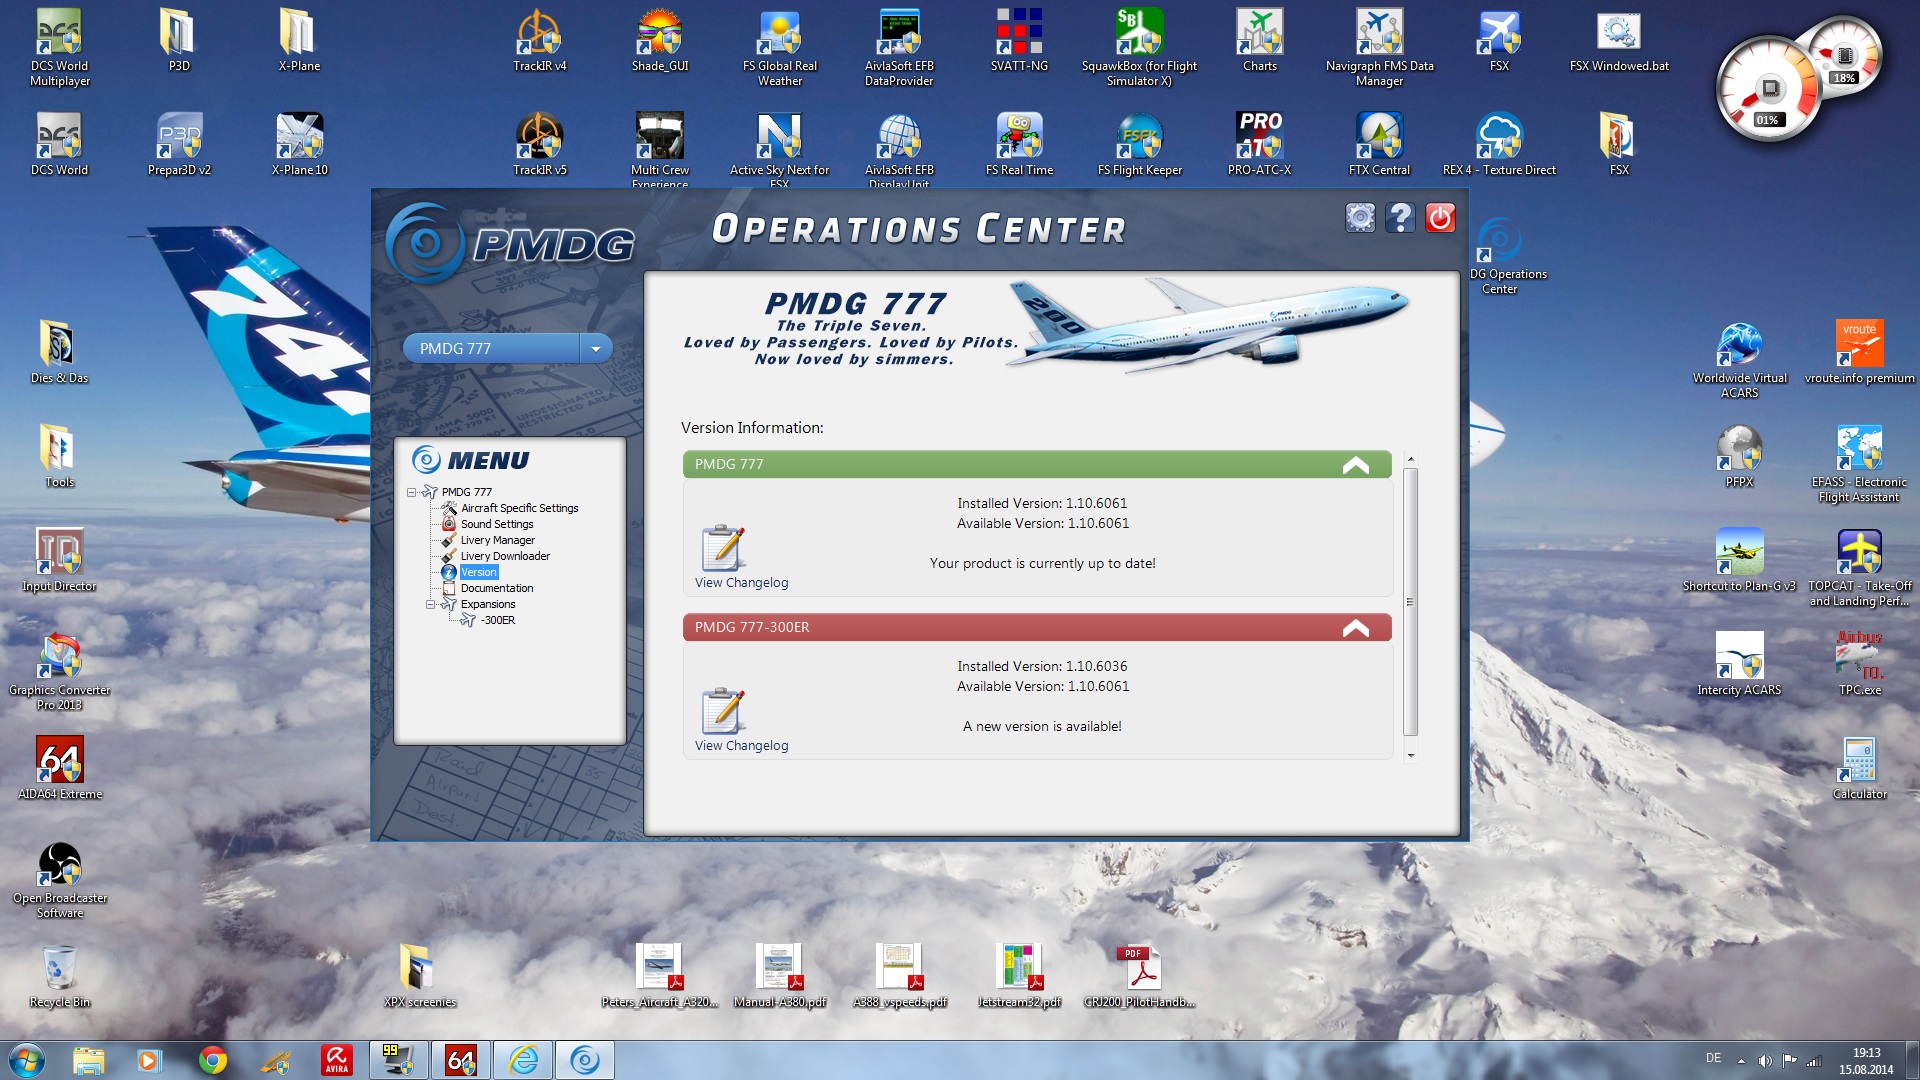Click the version list scroll-up arrow
The image size is (1920, 1080).
1411,459
